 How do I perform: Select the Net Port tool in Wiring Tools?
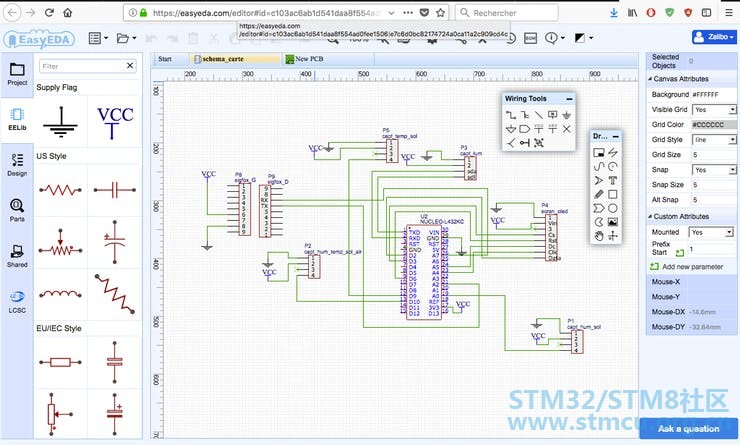(525, 129)
